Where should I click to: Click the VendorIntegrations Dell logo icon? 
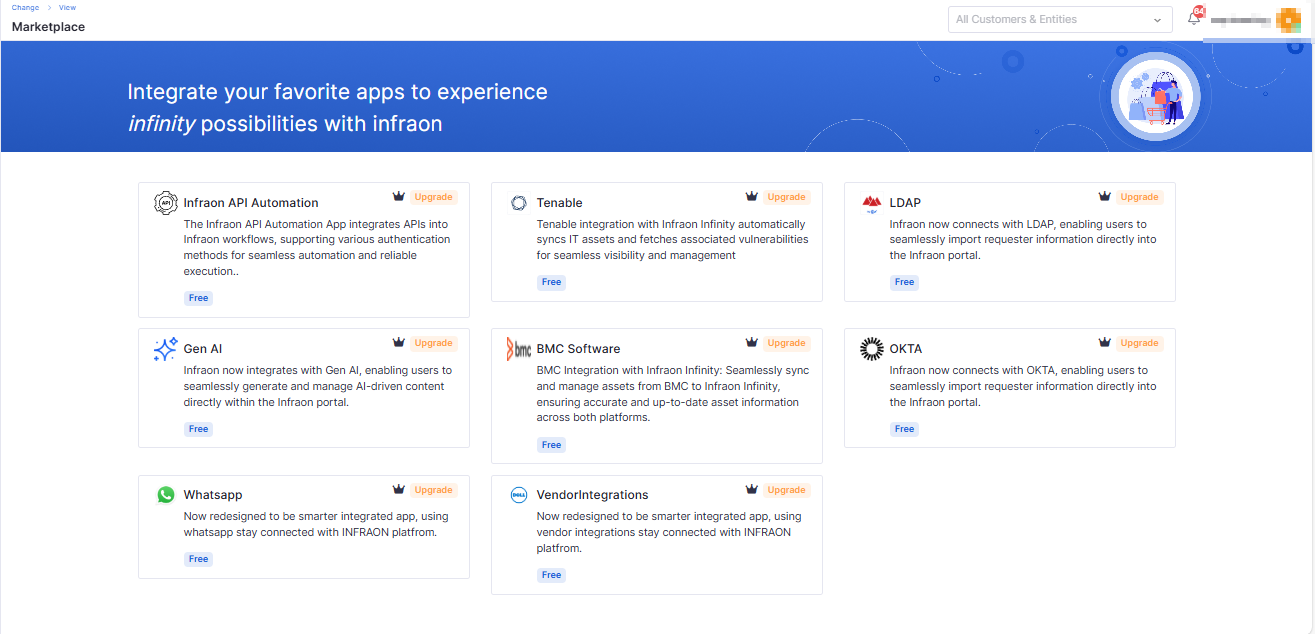point(518,495)
